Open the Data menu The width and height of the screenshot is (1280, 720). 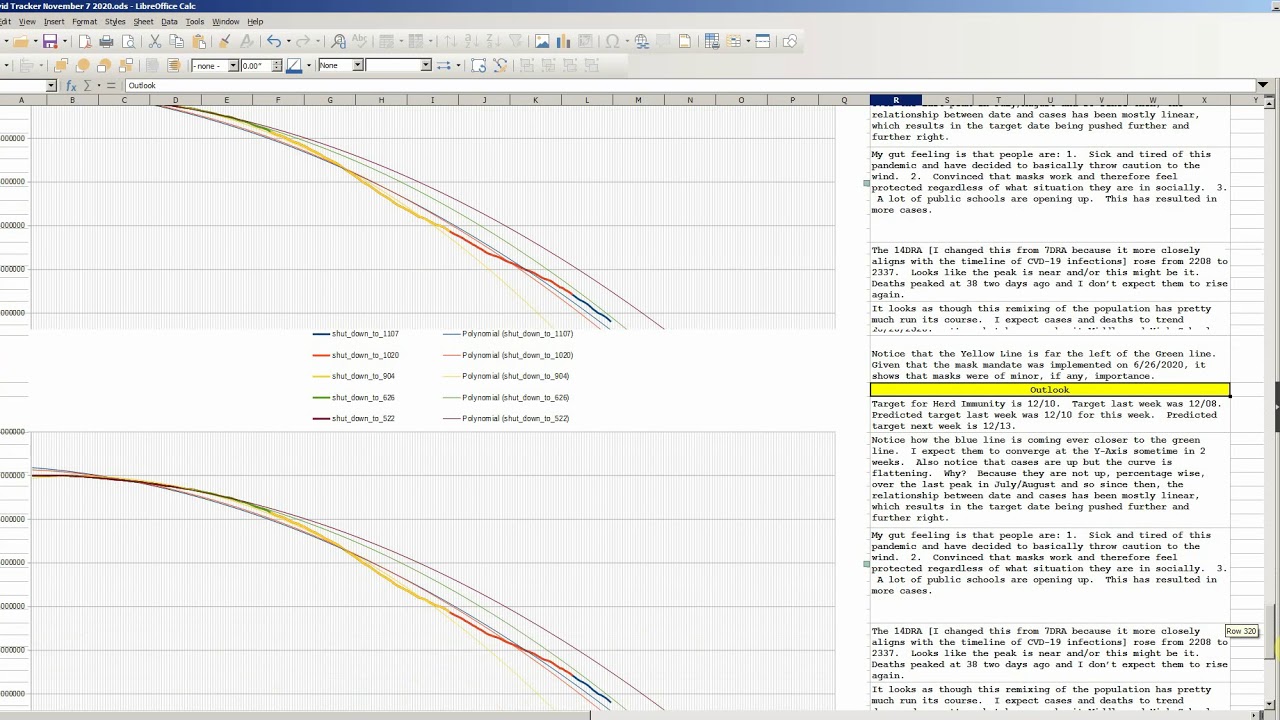[x=169, y=21]
